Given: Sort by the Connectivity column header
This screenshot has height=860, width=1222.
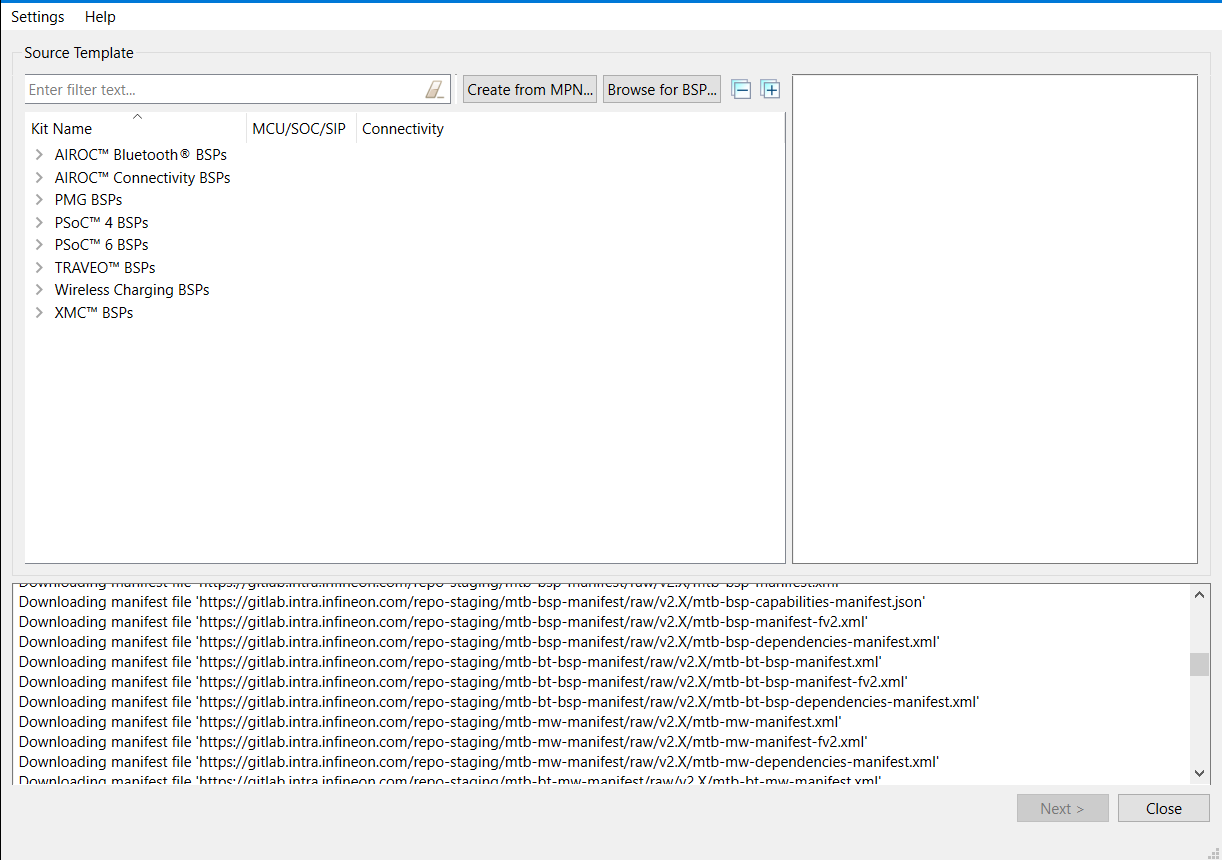Looking at the screenshot, I should coord(403,129).
